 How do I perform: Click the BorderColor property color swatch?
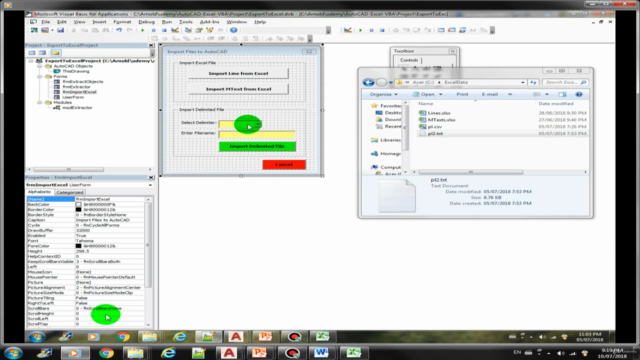[x=78, y=209]
